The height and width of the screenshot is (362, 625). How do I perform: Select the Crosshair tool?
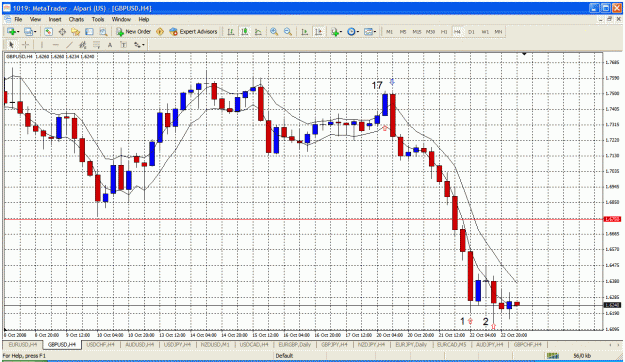[x=25, y=45]
